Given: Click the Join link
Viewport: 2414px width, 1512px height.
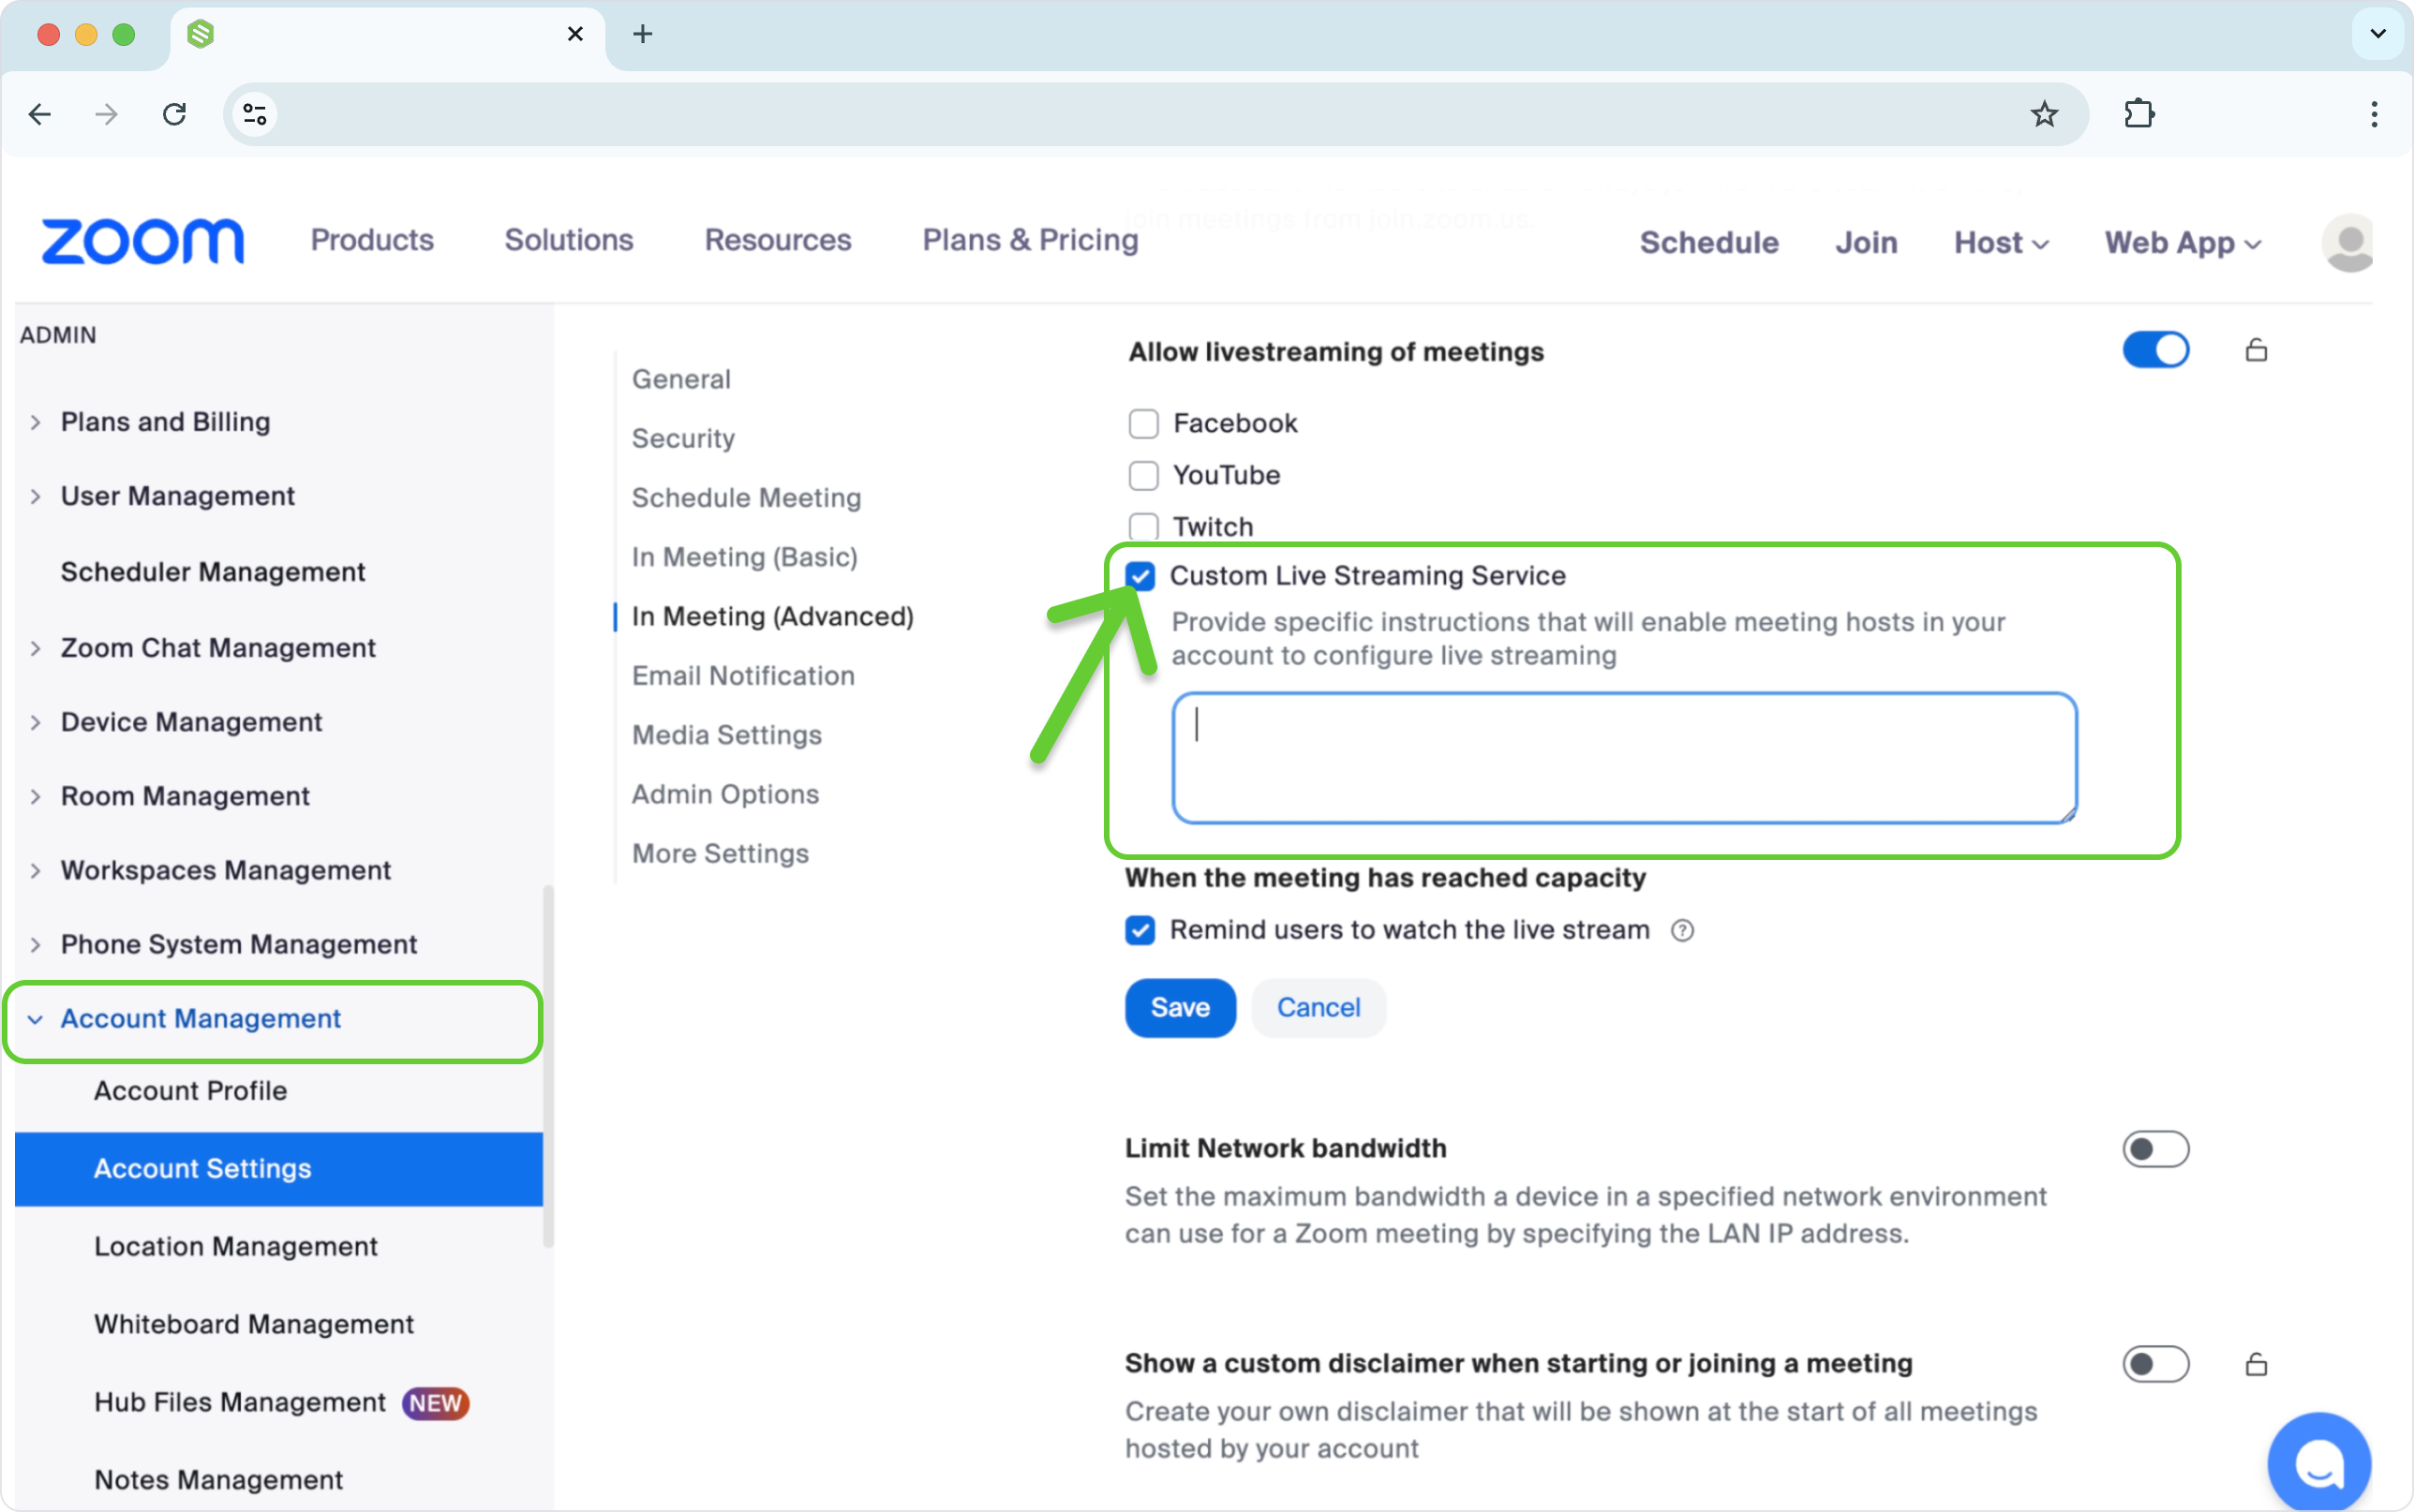Looking at the screenshot, I should click(x=1866, y=243).
